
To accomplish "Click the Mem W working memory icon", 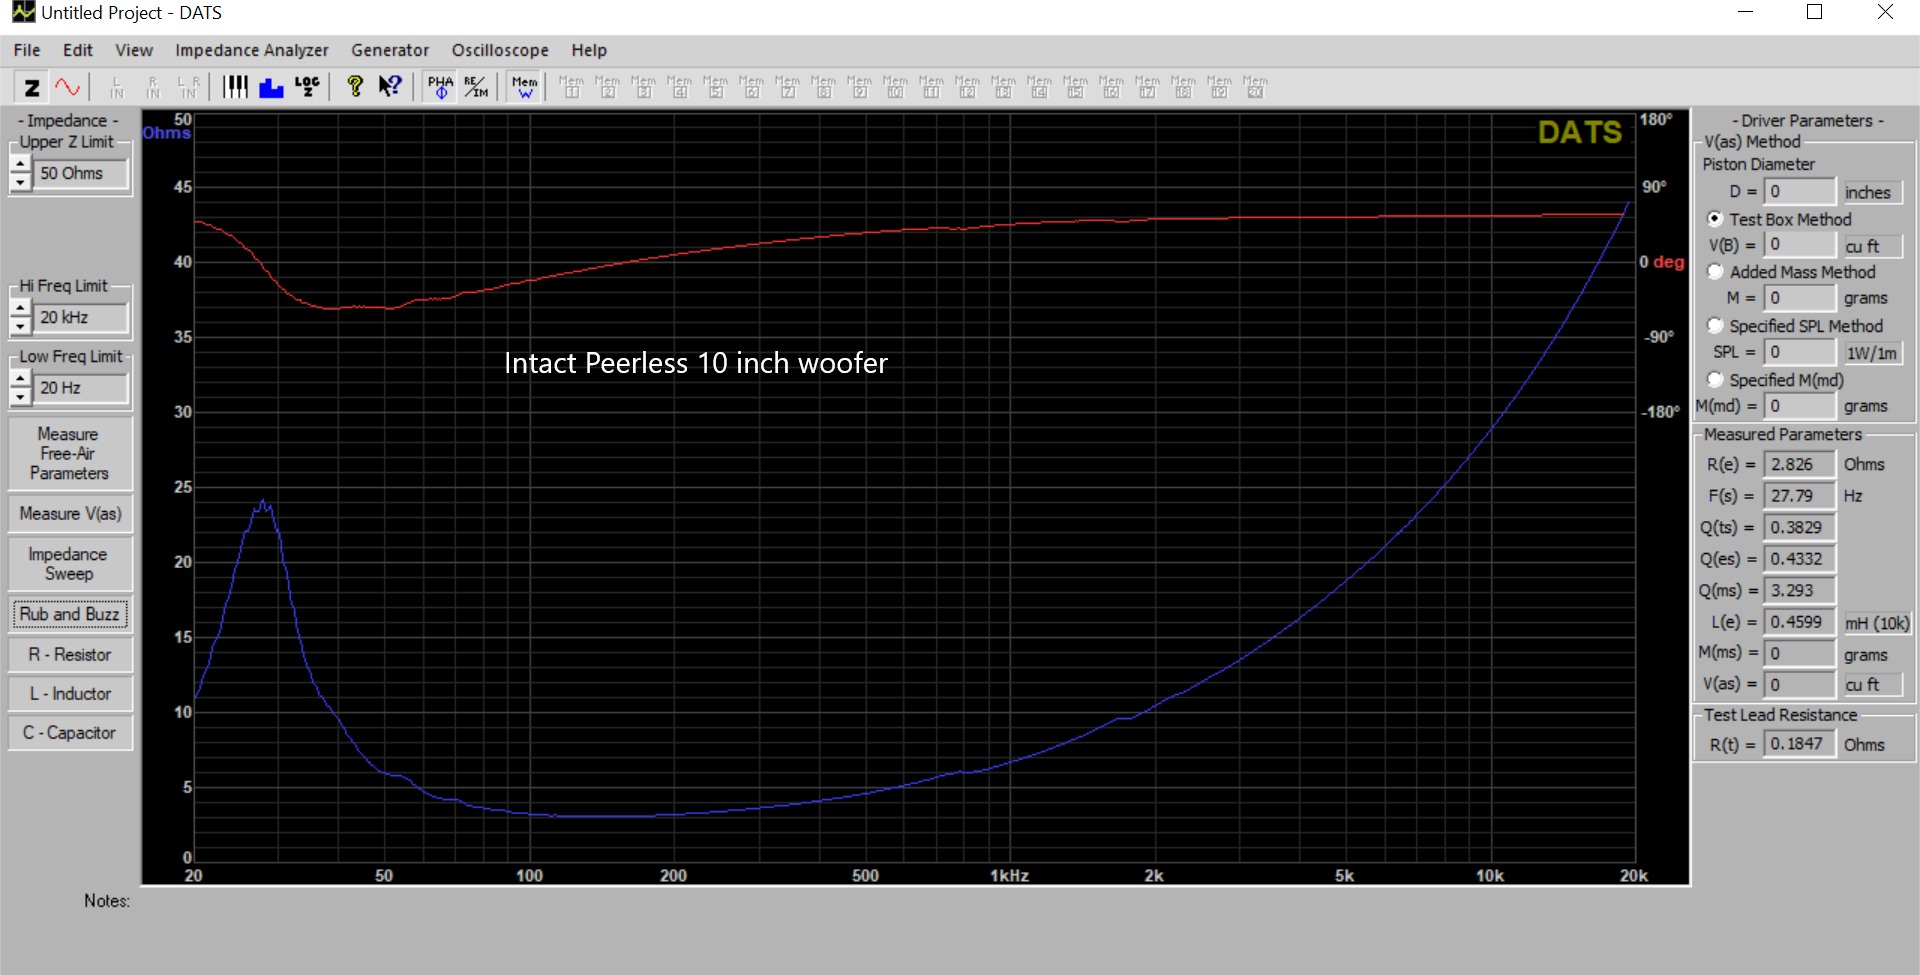I will [524, 87].
